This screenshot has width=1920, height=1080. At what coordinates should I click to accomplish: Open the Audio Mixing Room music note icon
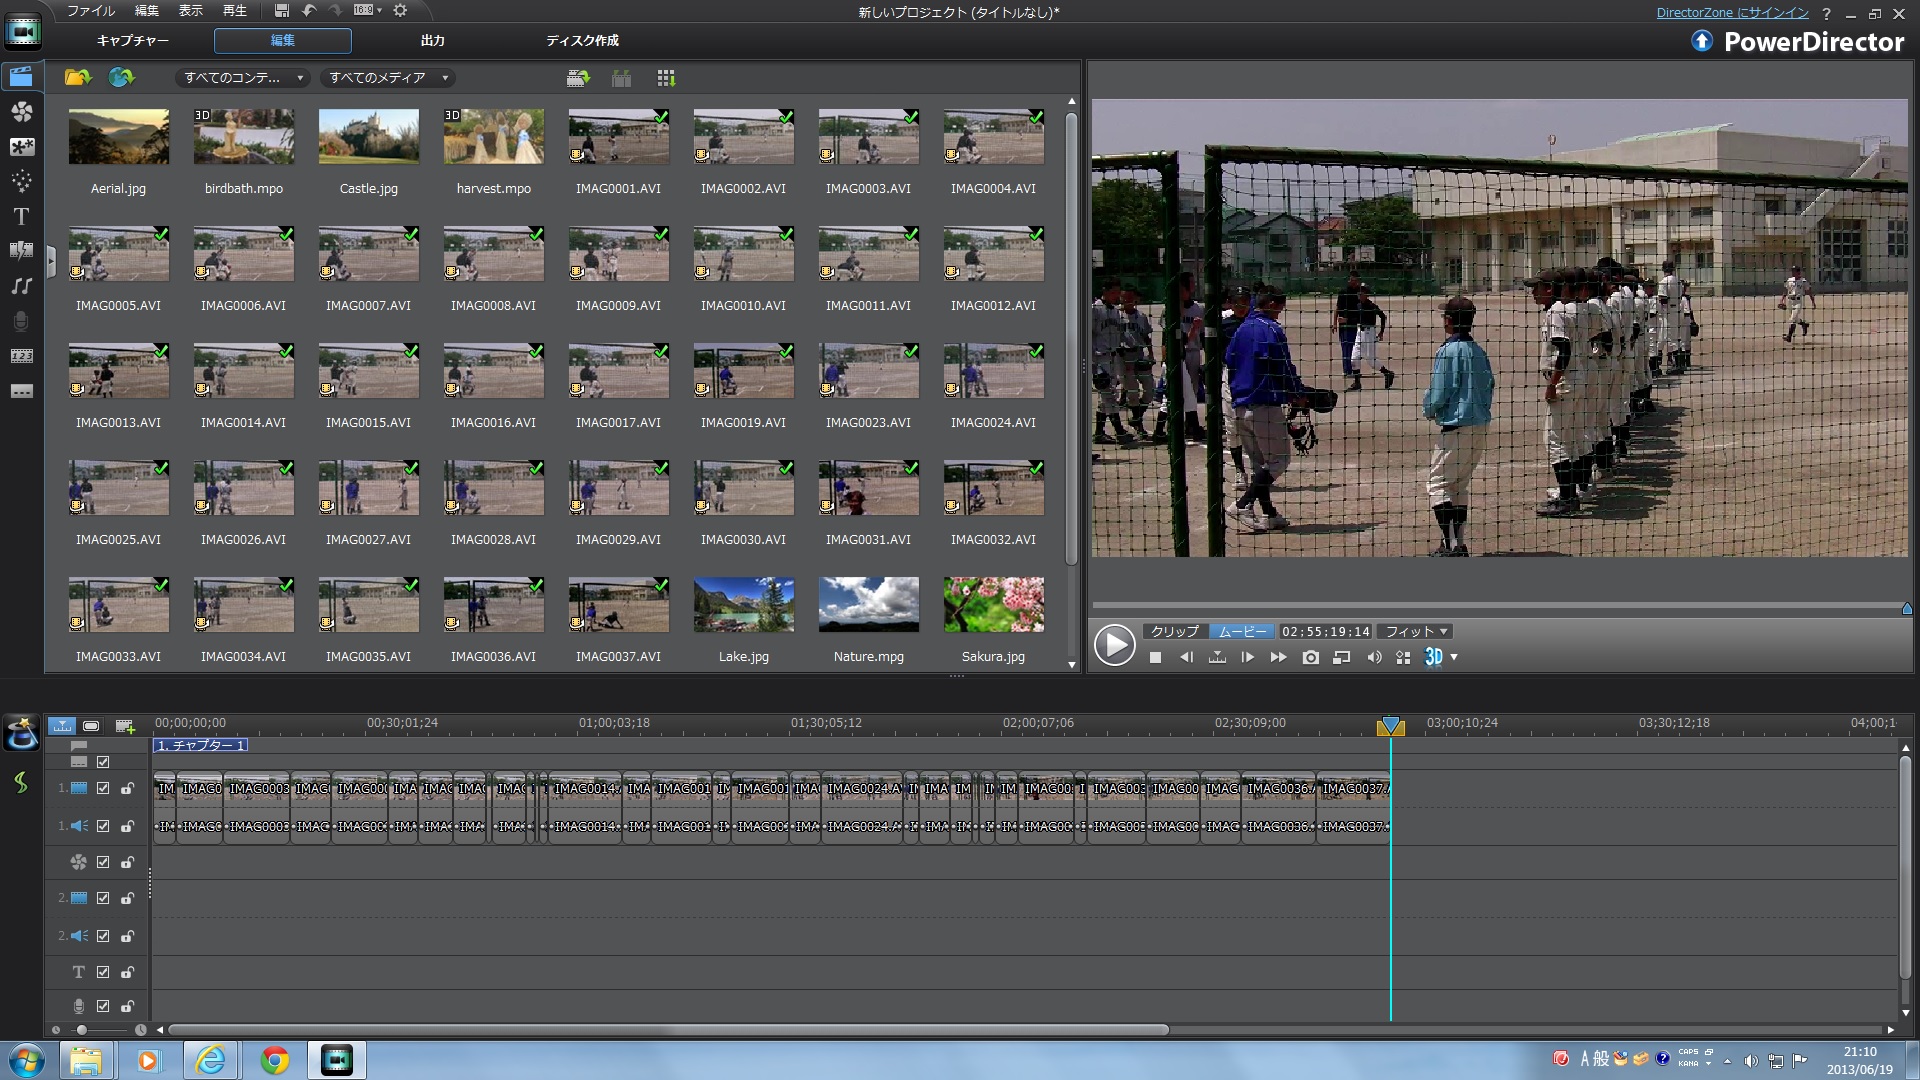point(21,286)
